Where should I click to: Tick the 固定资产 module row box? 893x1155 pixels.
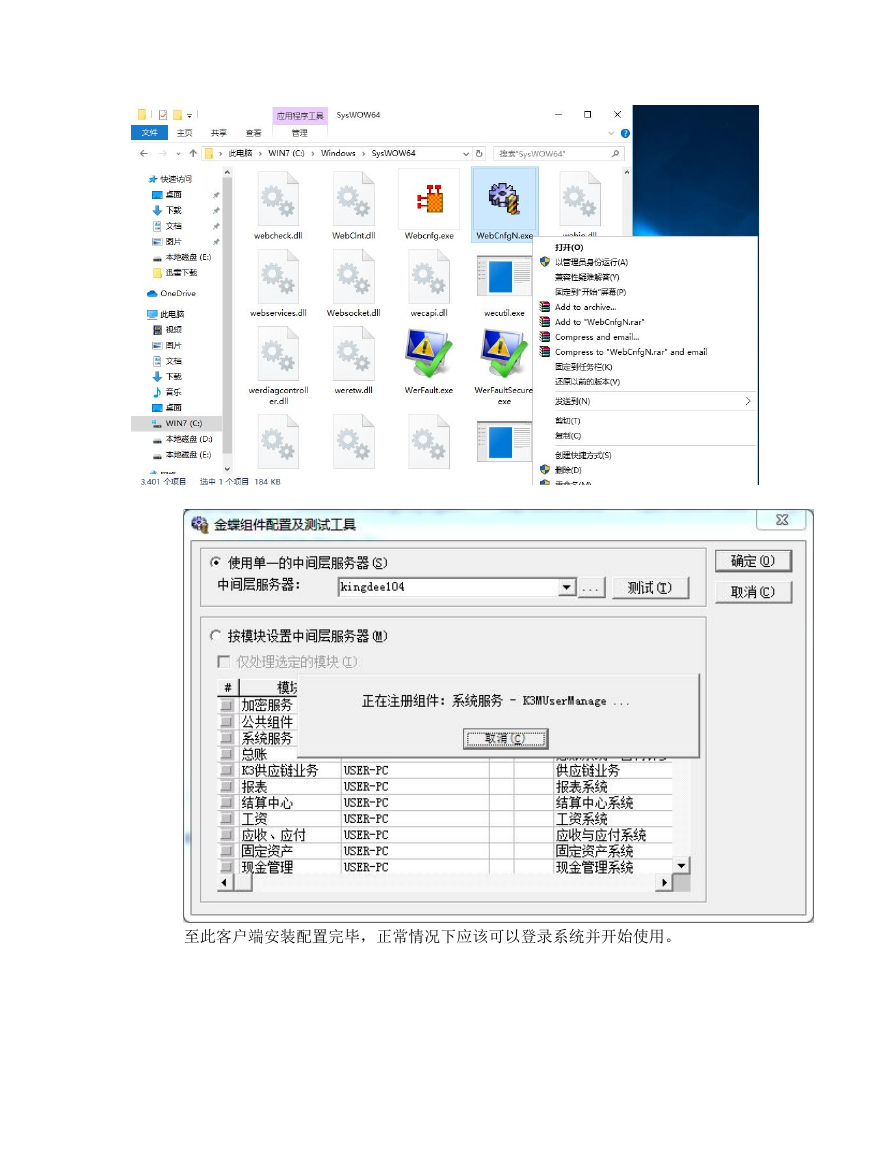[x=227, y=851]
